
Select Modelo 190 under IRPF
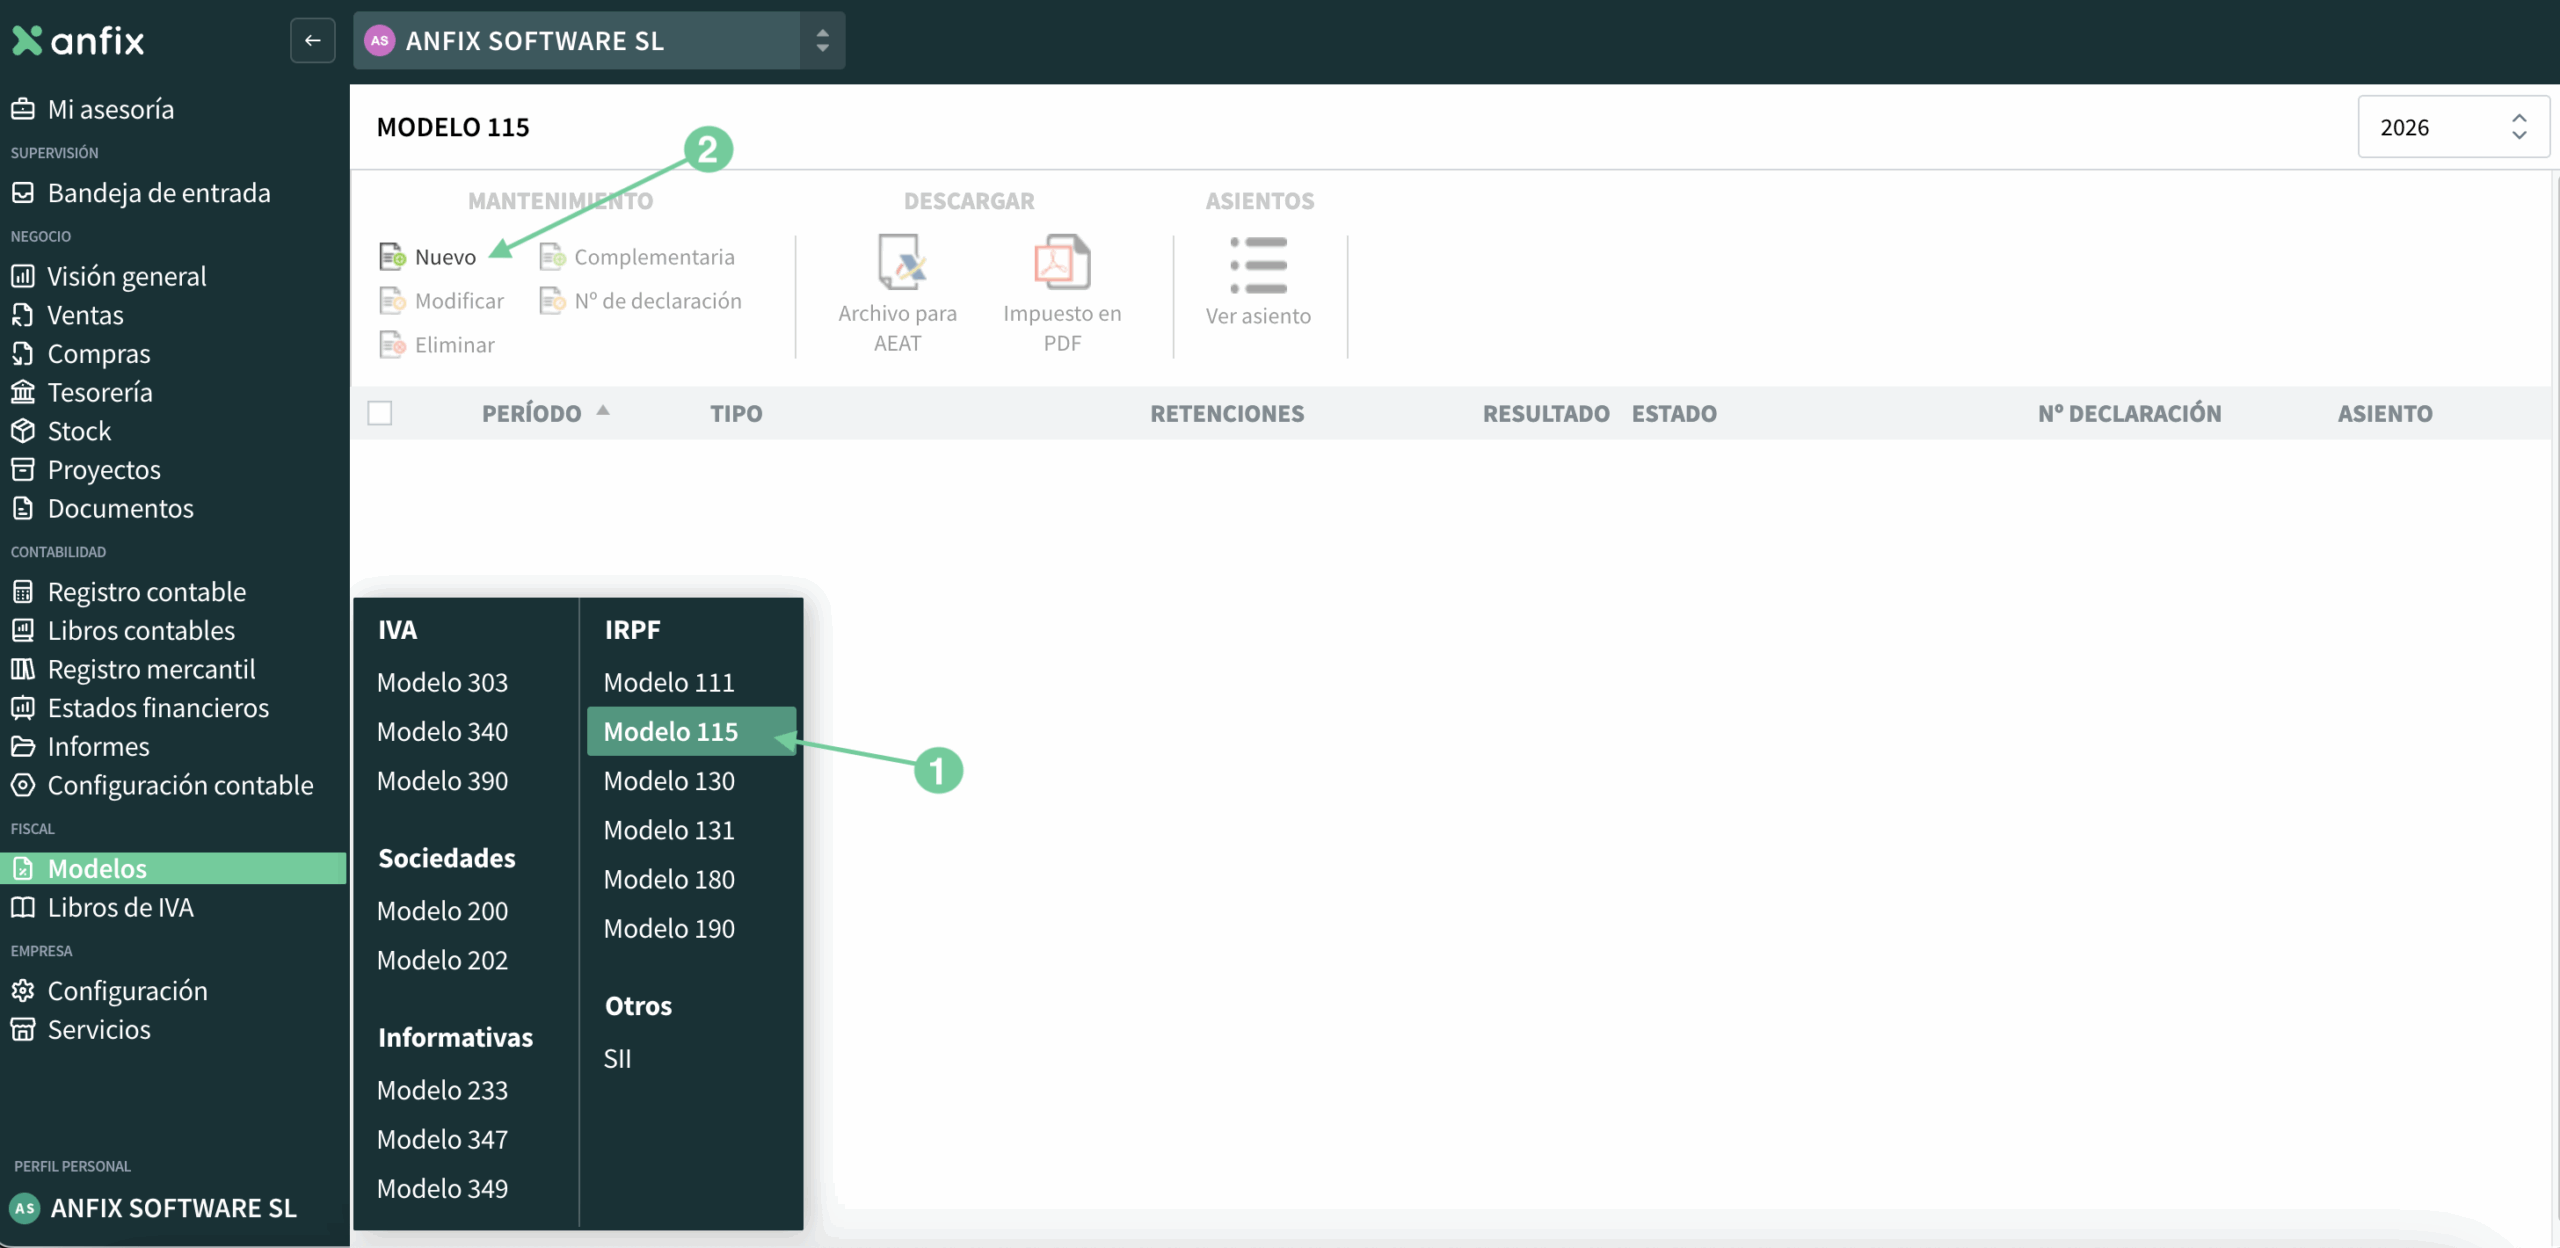coord(669,928)
